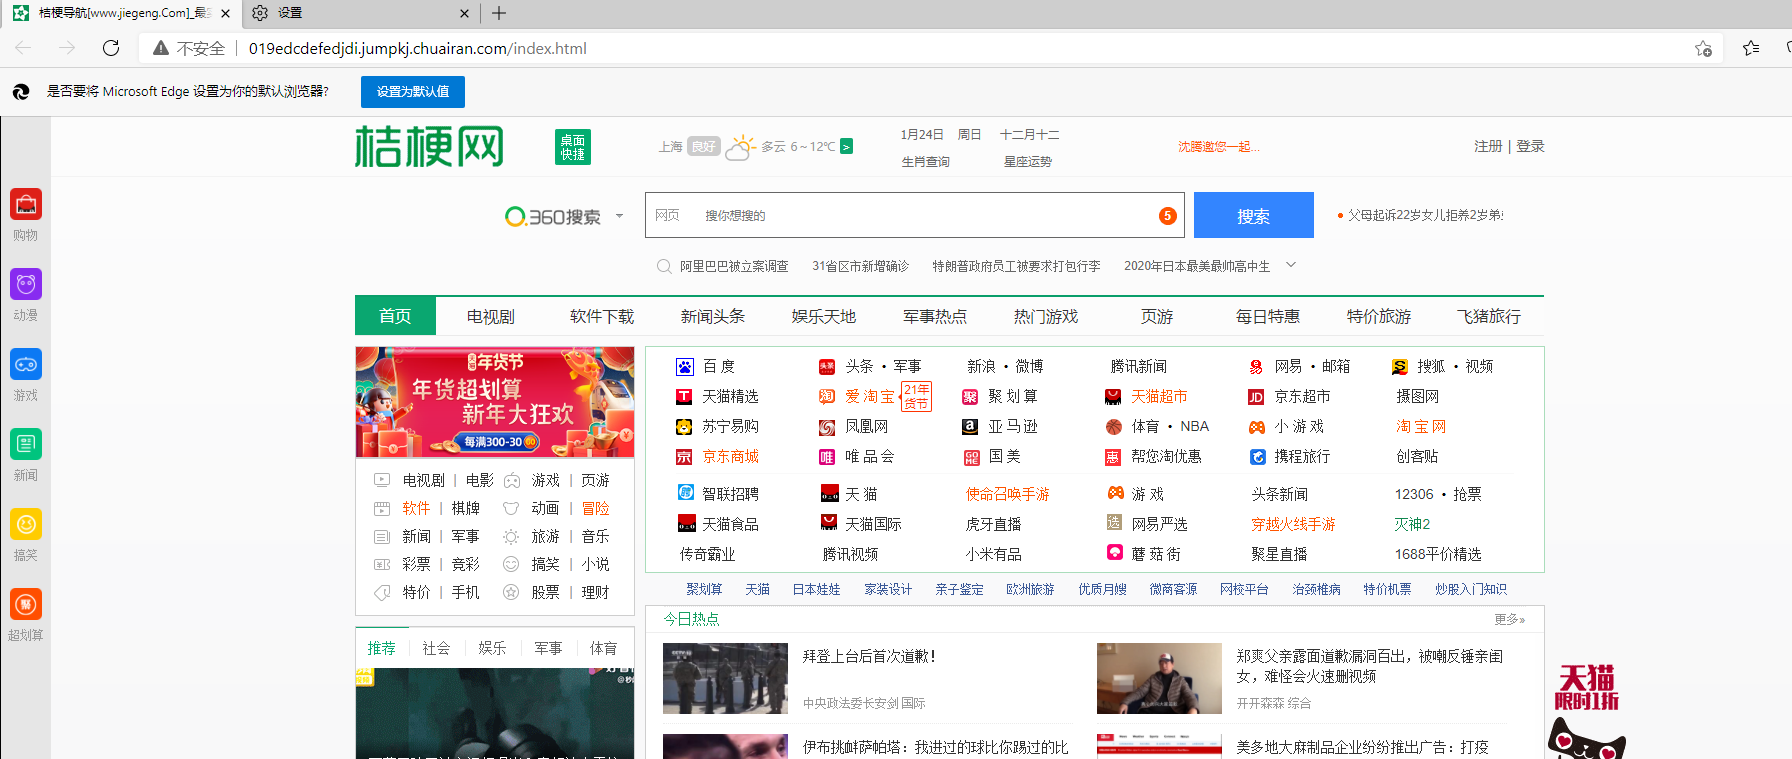Screen dimensions: 1792x759
Task: Expand the 360搜索 search engine dropdown
Action: click(x=620, y=216)
